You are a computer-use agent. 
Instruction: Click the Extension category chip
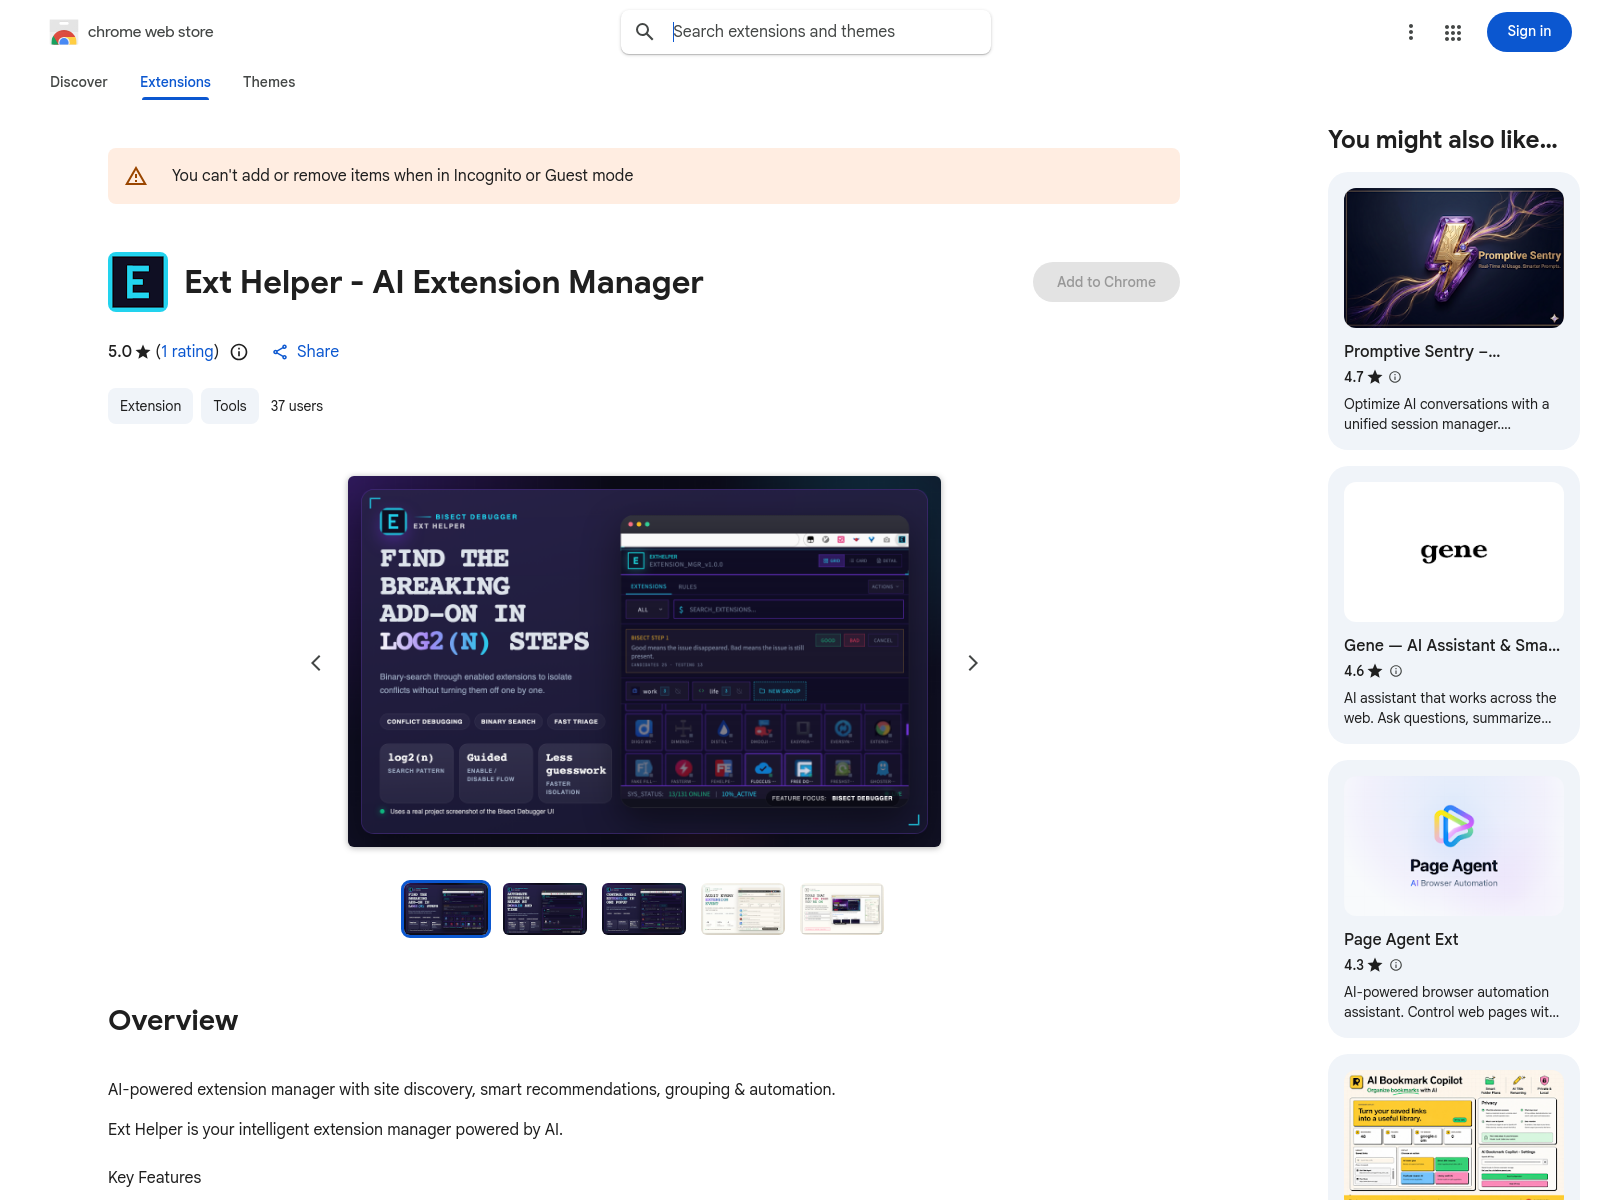tap(150, 406)
